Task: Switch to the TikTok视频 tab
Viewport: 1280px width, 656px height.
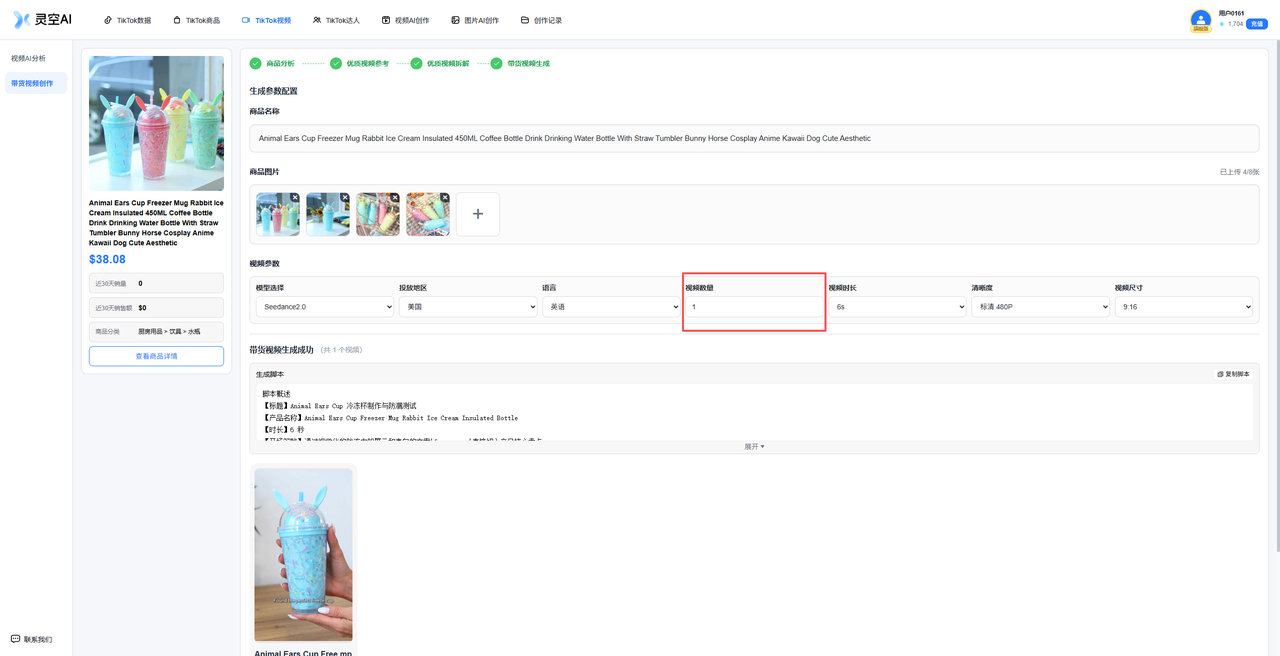Action: coord(266,20)
